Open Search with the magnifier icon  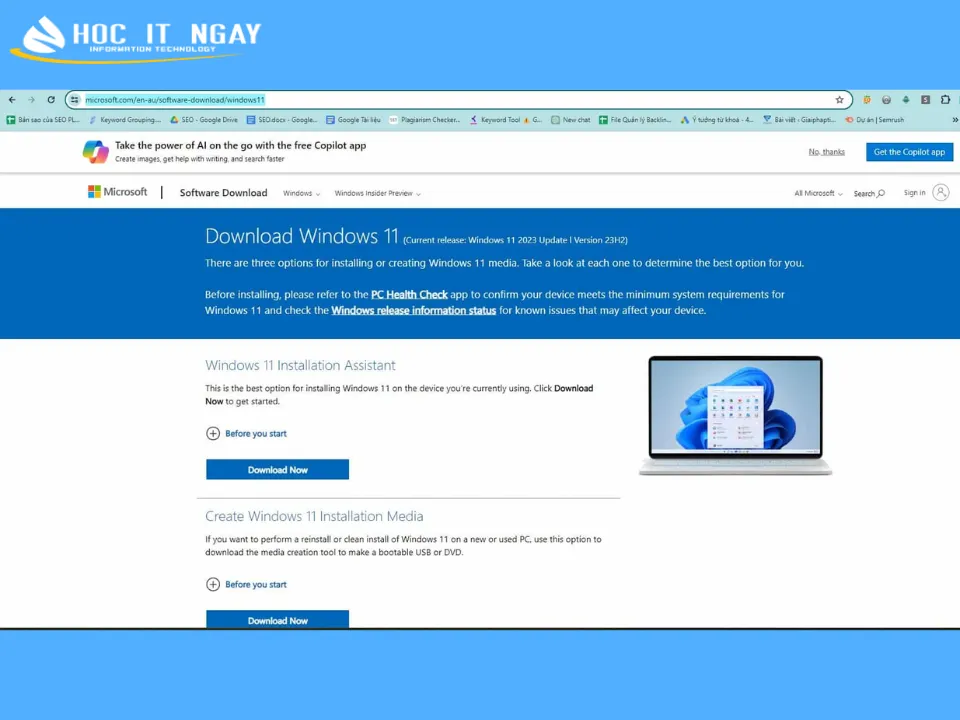869,193
